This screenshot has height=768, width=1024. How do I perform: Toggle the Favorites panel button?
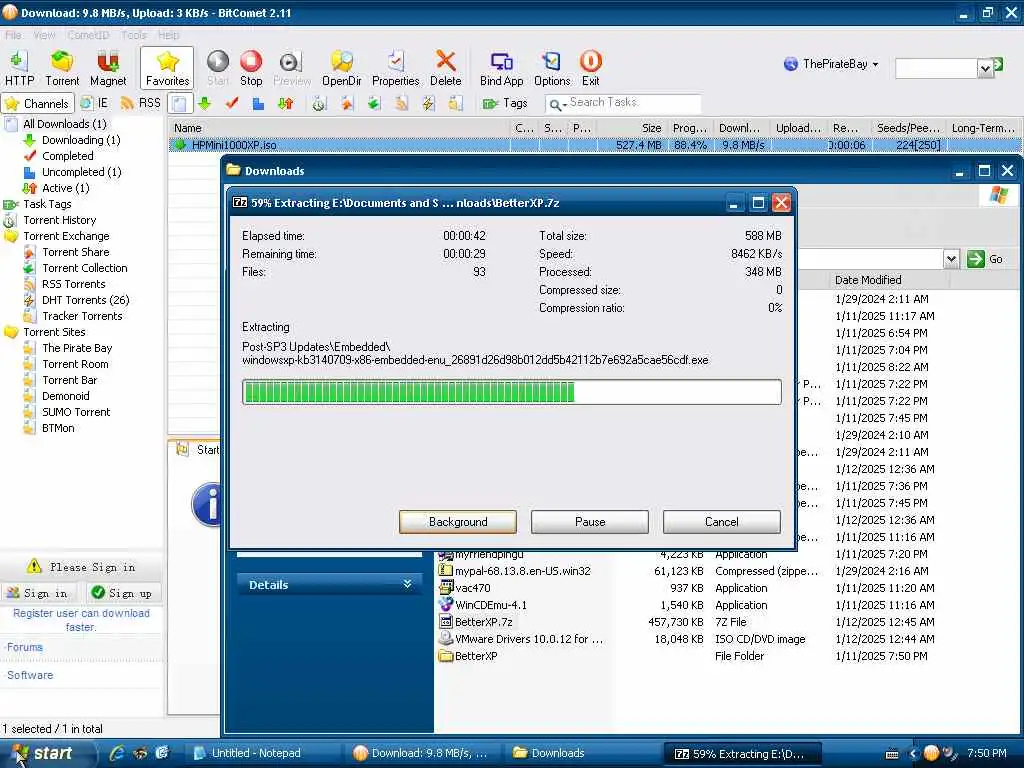coord(167,68)
